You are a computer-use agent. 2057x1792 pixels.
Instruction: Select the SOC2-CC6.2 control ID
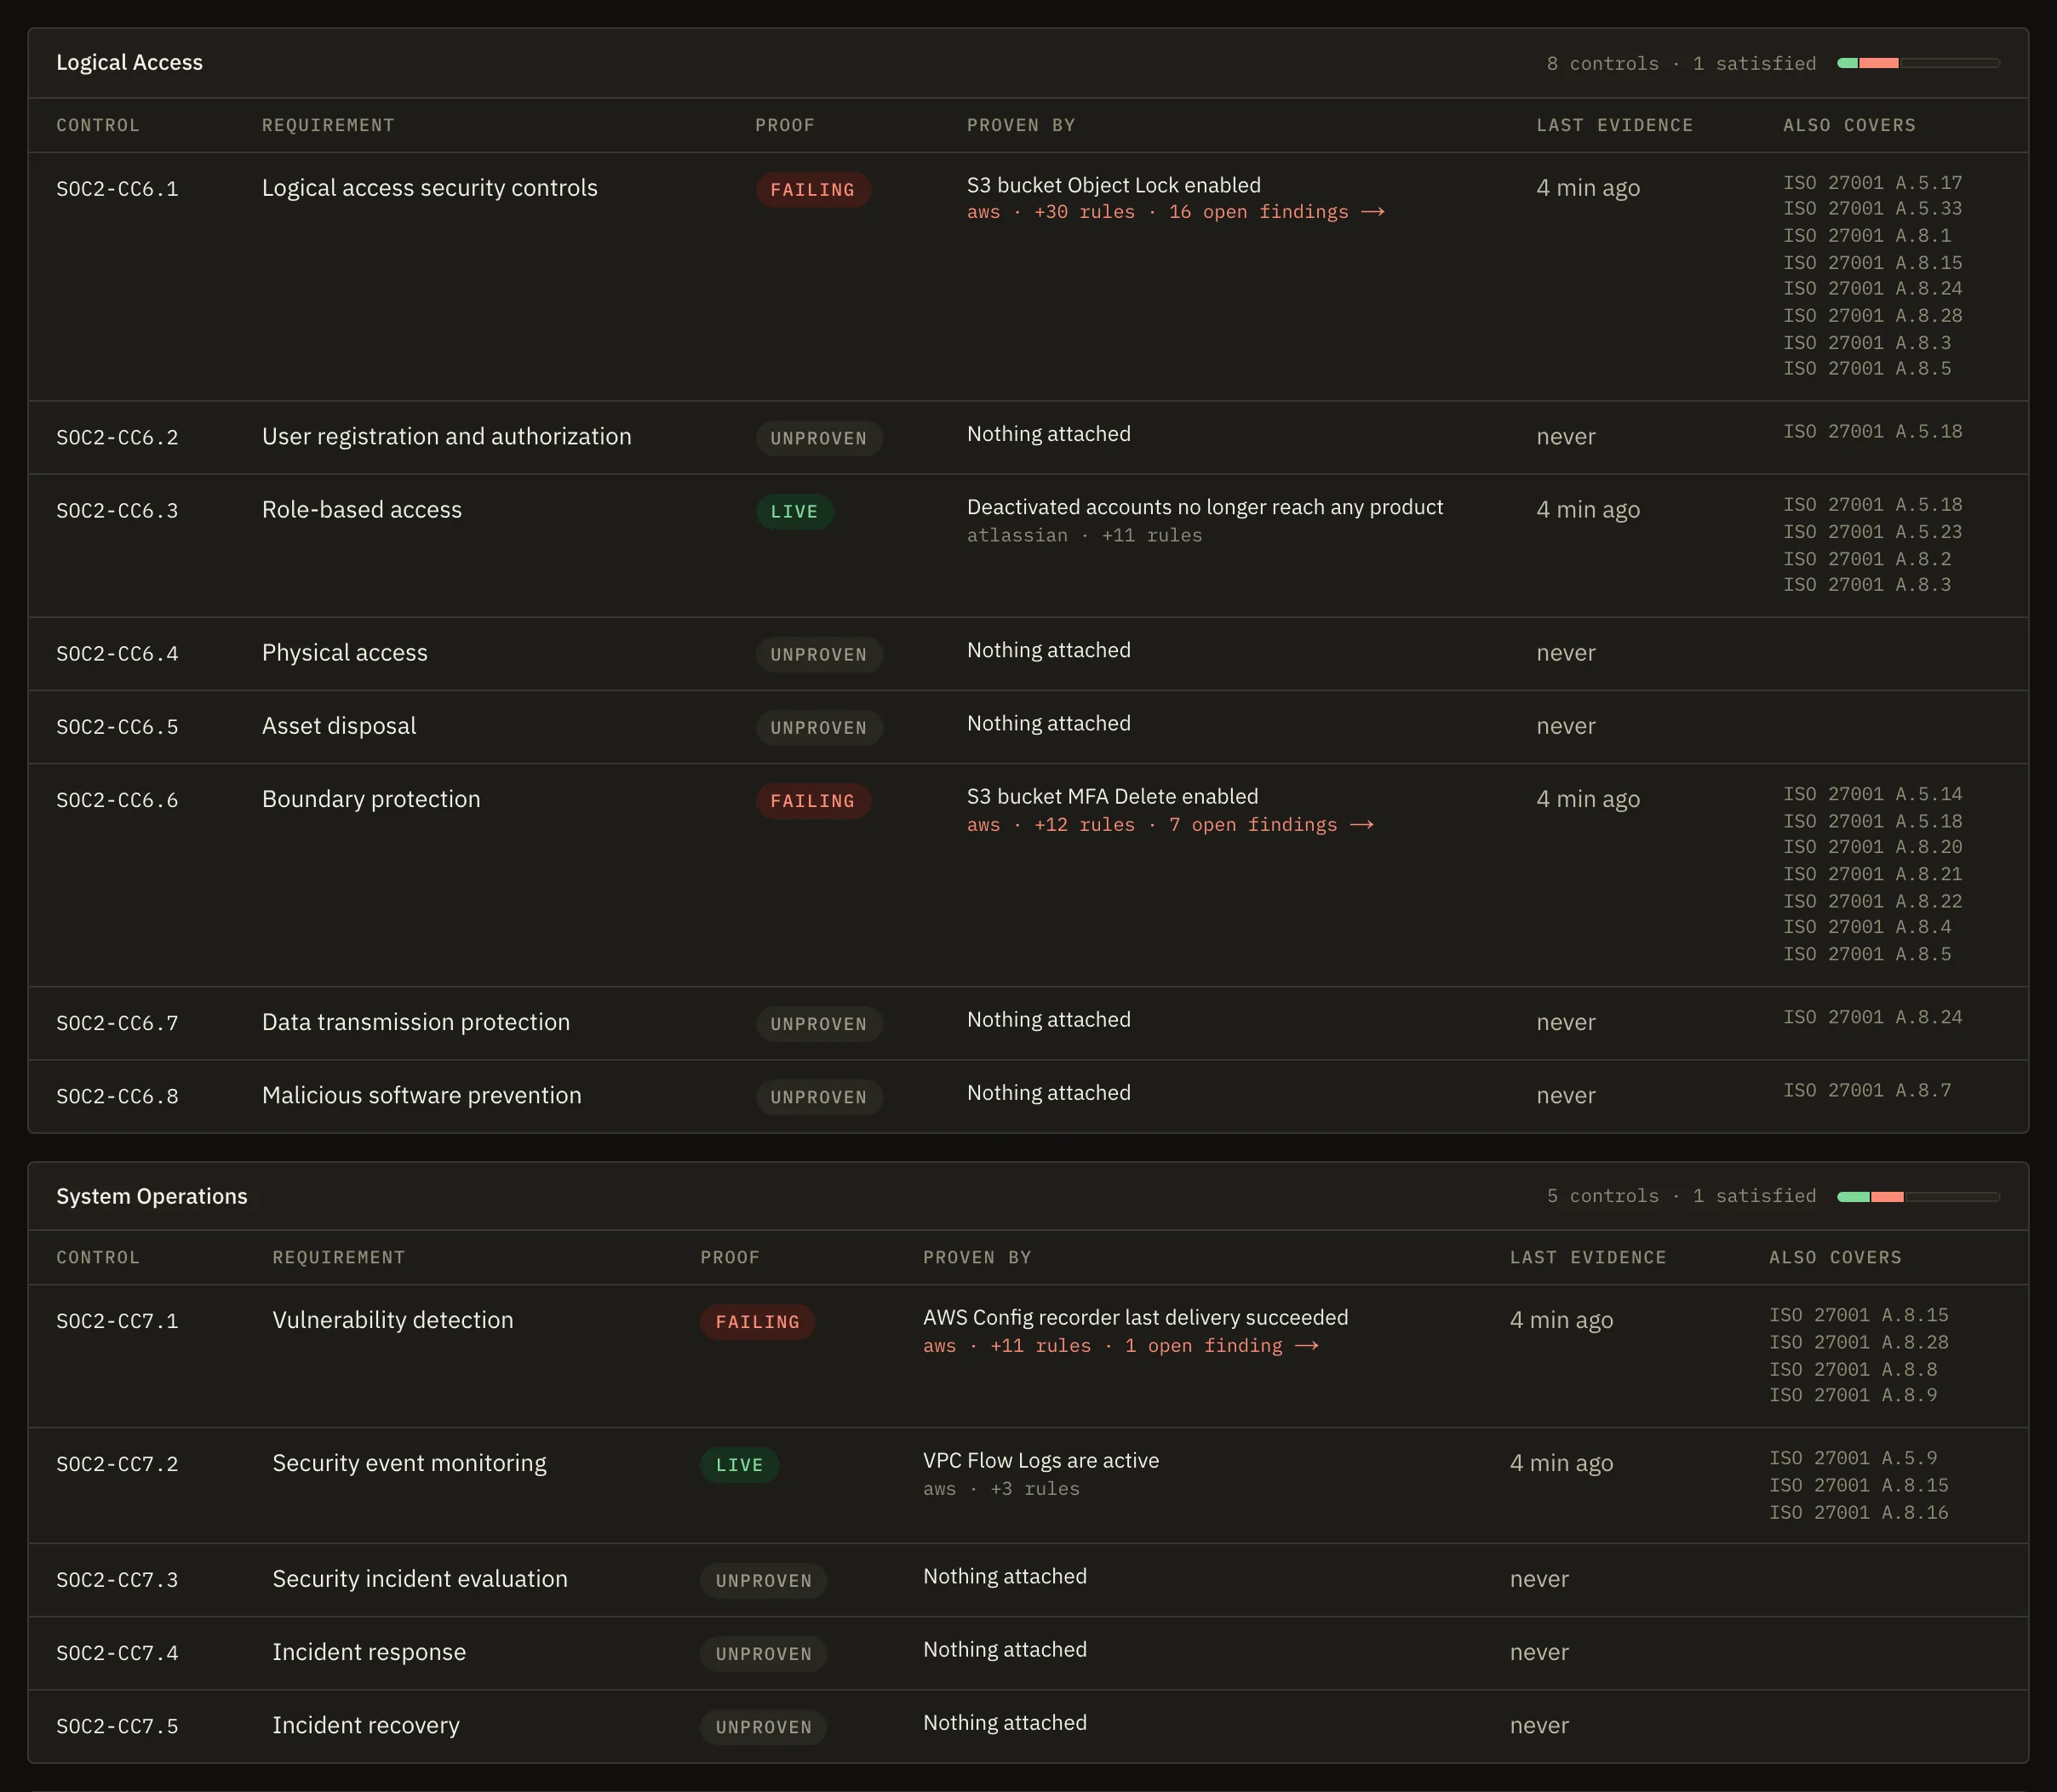tap(117, 438)
